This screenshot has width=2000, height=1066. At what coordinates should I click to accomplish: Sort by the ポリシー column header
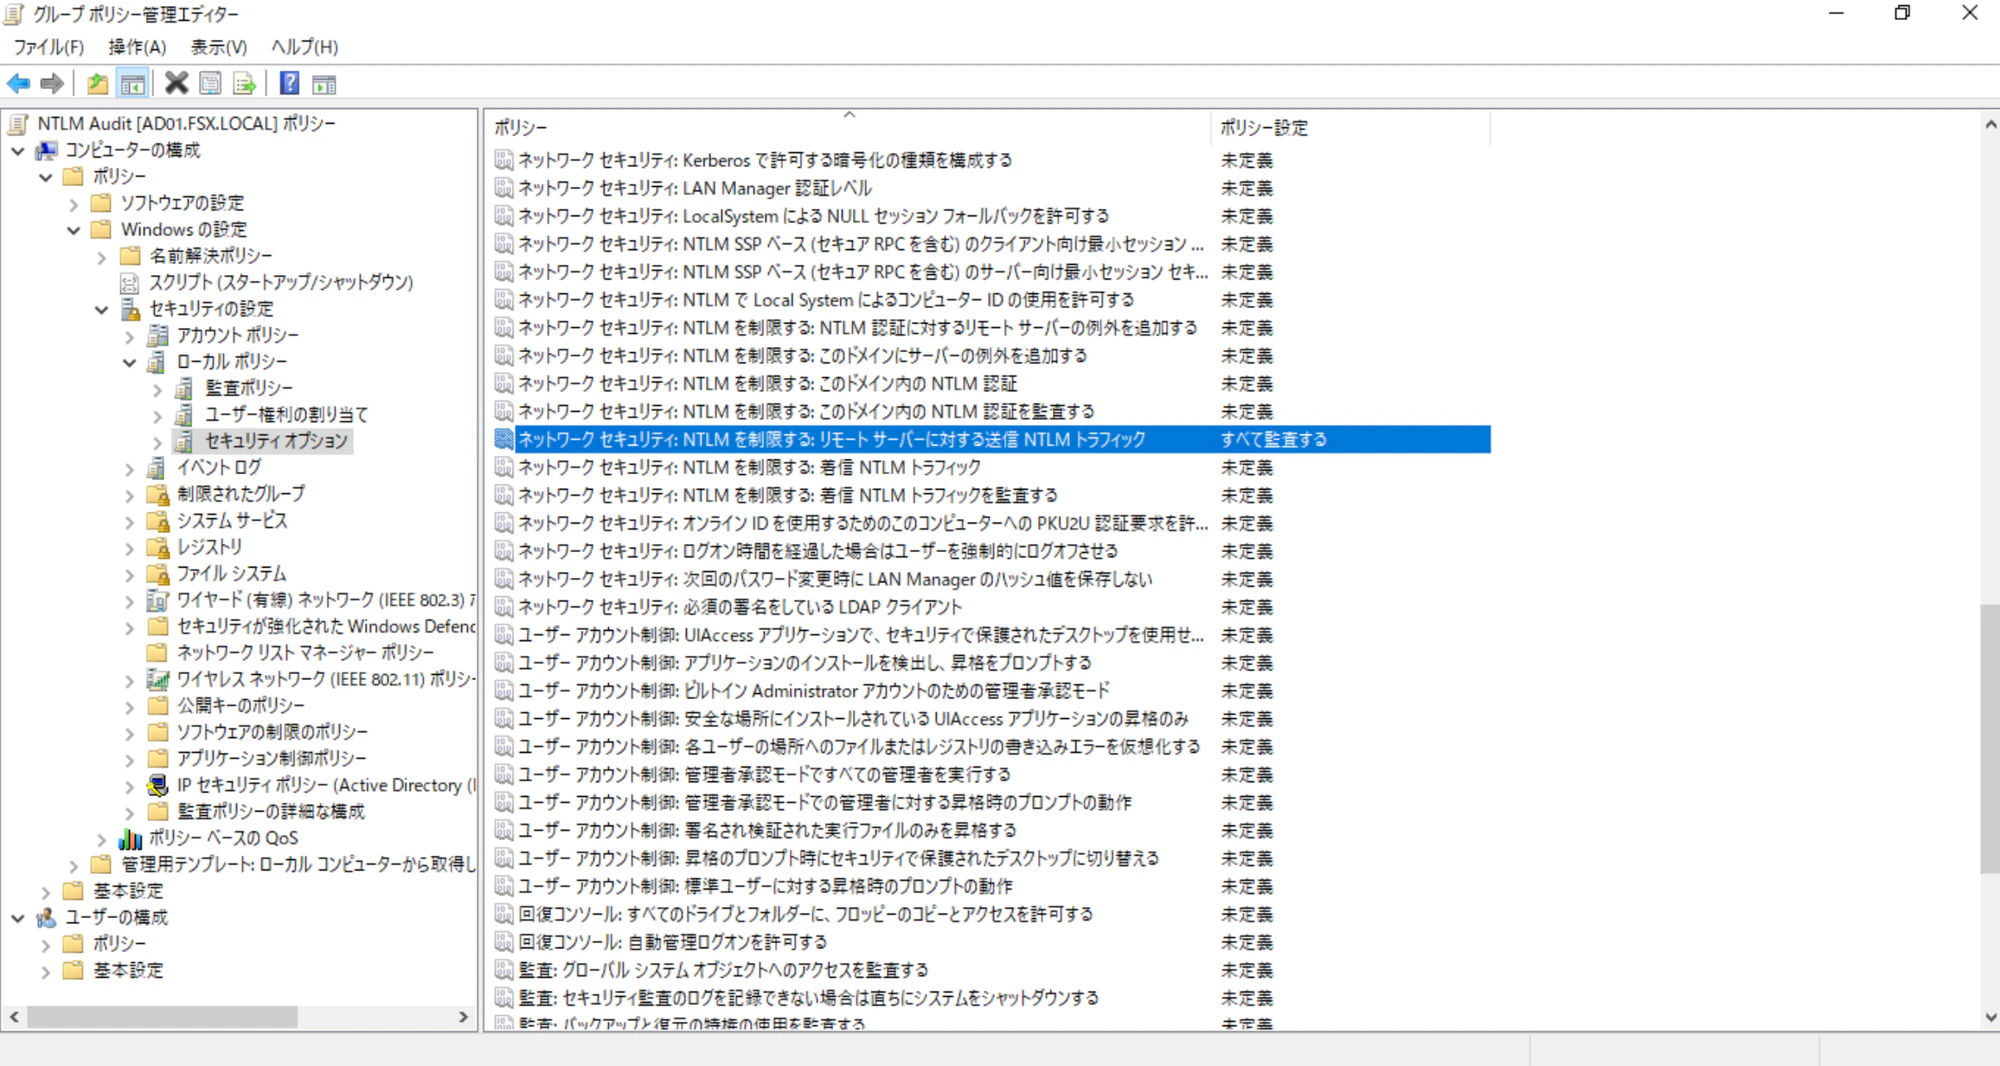849,127
